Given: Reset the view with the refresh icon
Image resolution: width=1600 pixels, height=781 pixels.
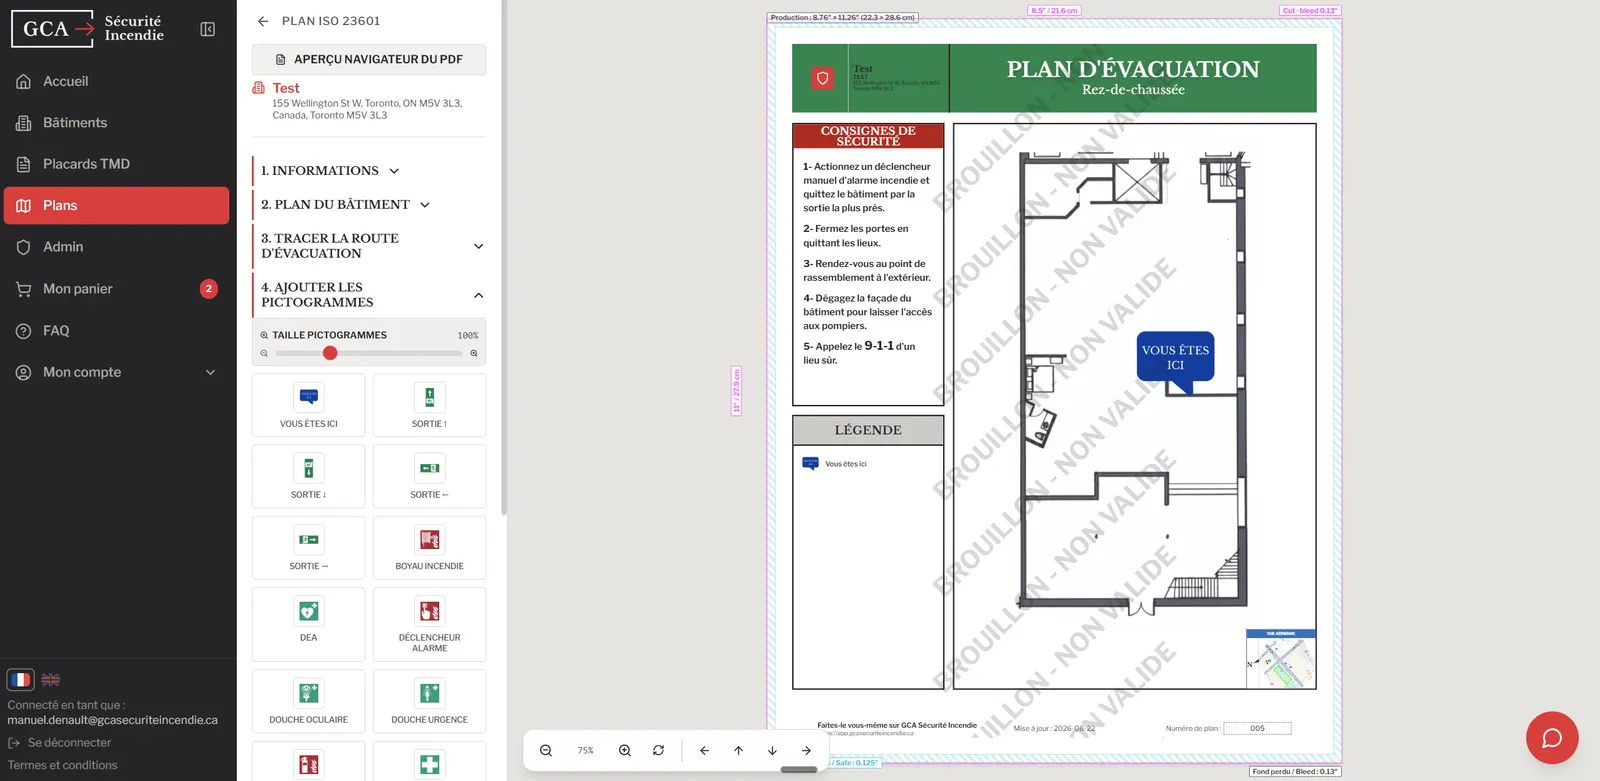Looking at the screenshot, I should 658,750.
